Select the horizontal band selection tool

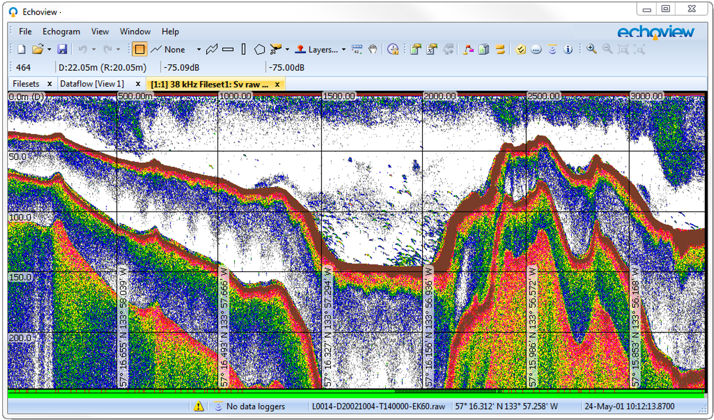[228, 49]
